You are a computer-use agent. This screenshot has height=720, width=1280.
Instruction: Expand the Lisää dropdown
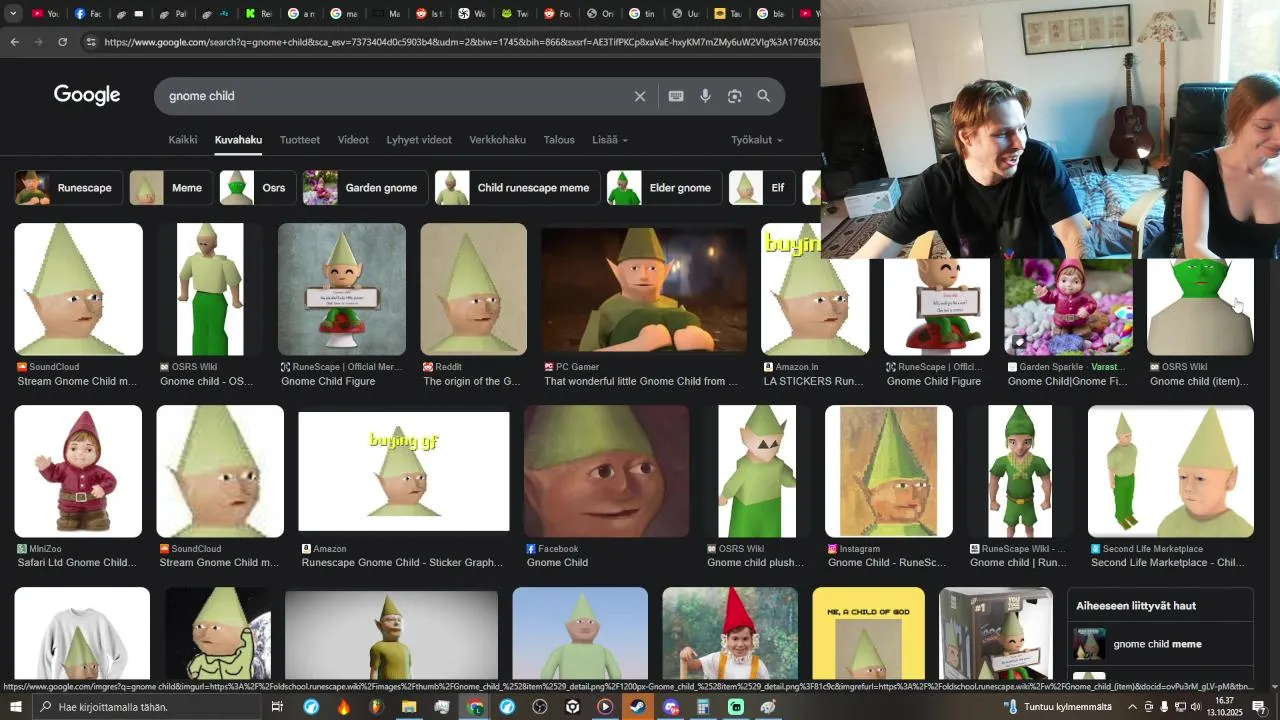610,140
